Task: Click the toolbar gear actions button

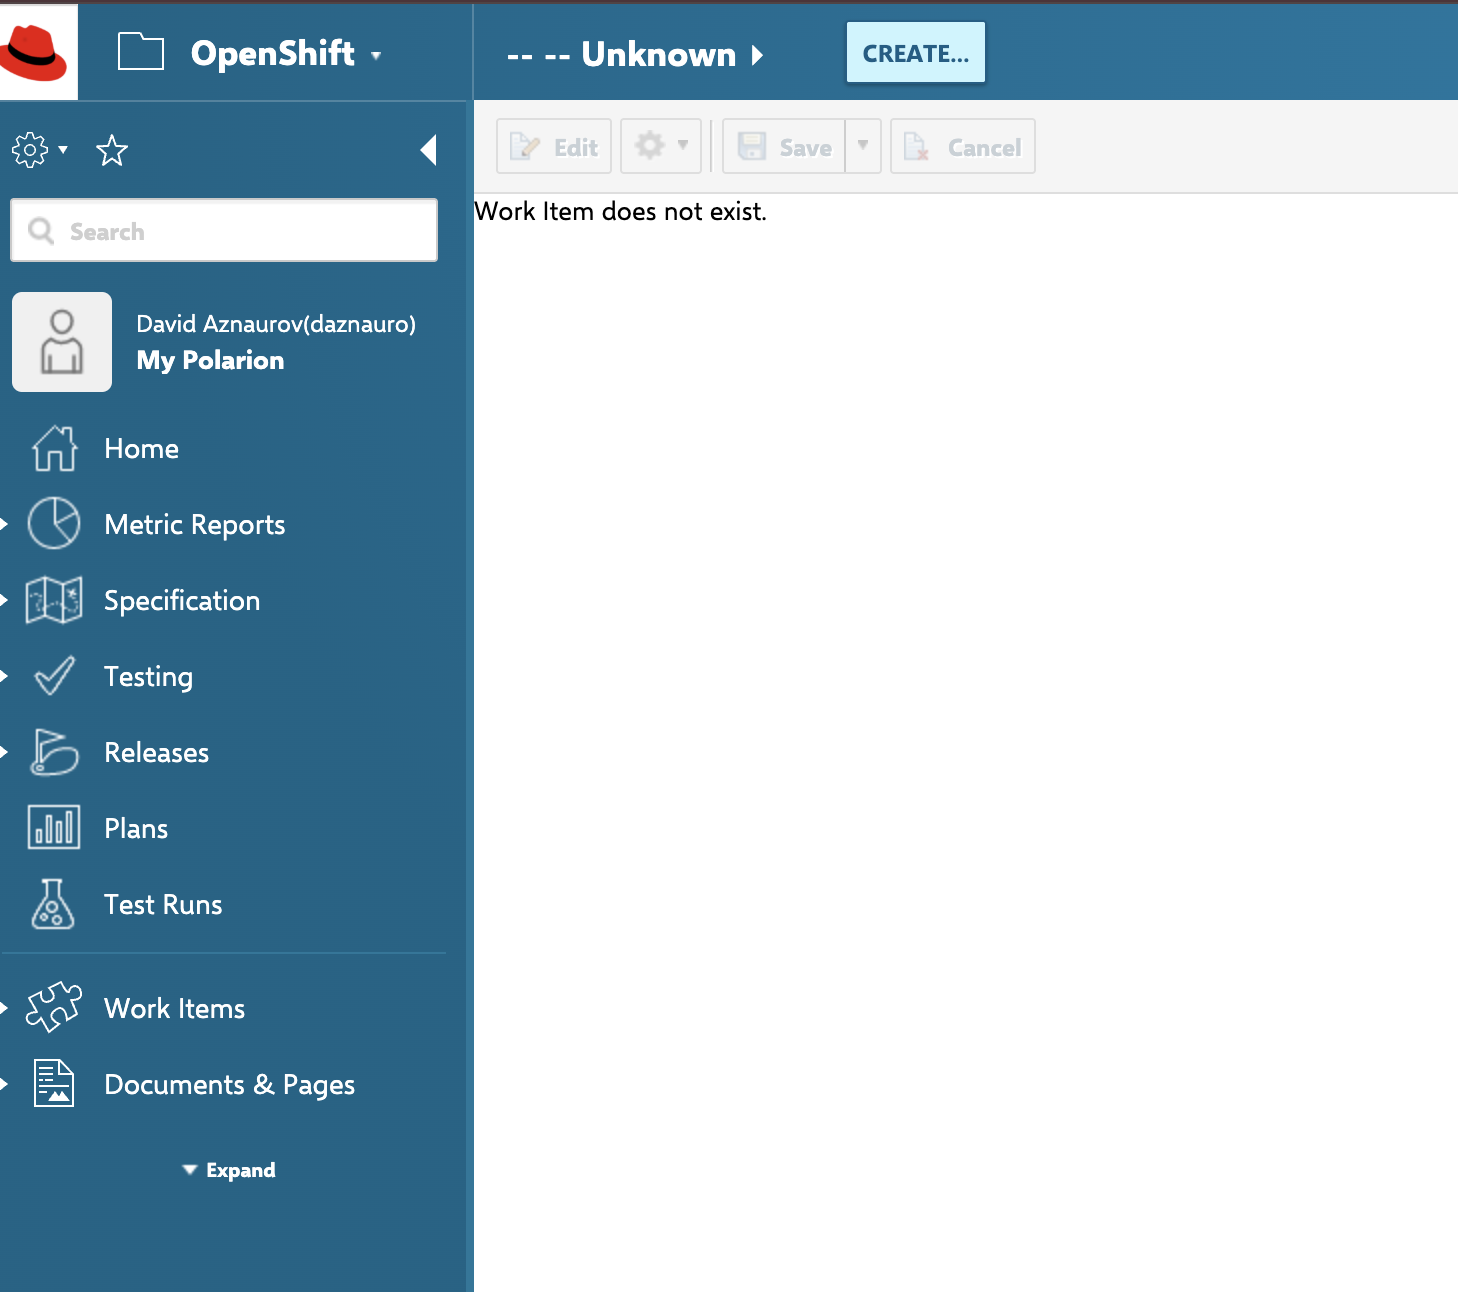Action: (661, 146)
